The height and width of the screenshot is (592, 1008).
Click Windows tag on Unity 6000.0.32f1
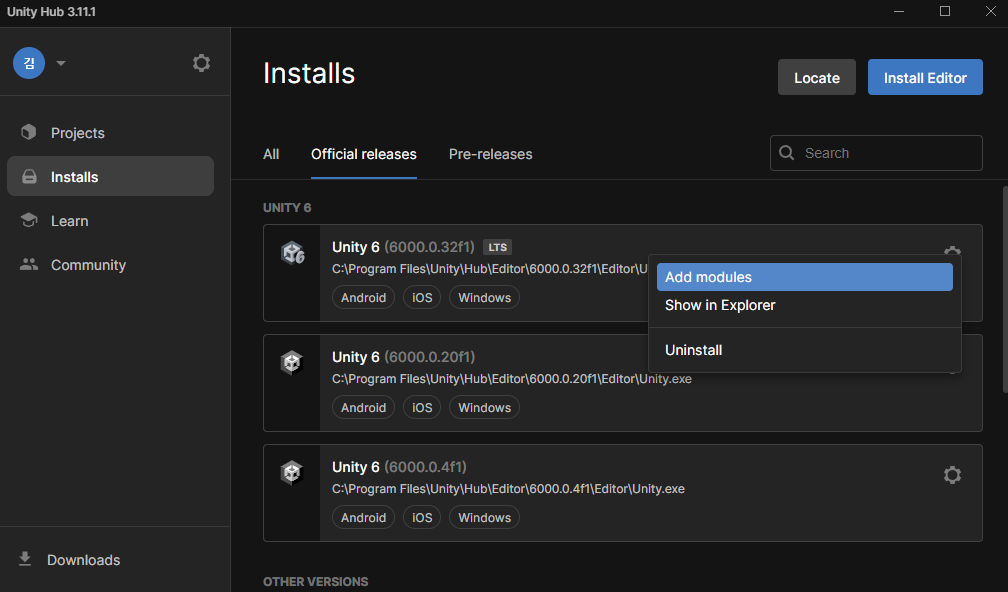pos(484,298)
